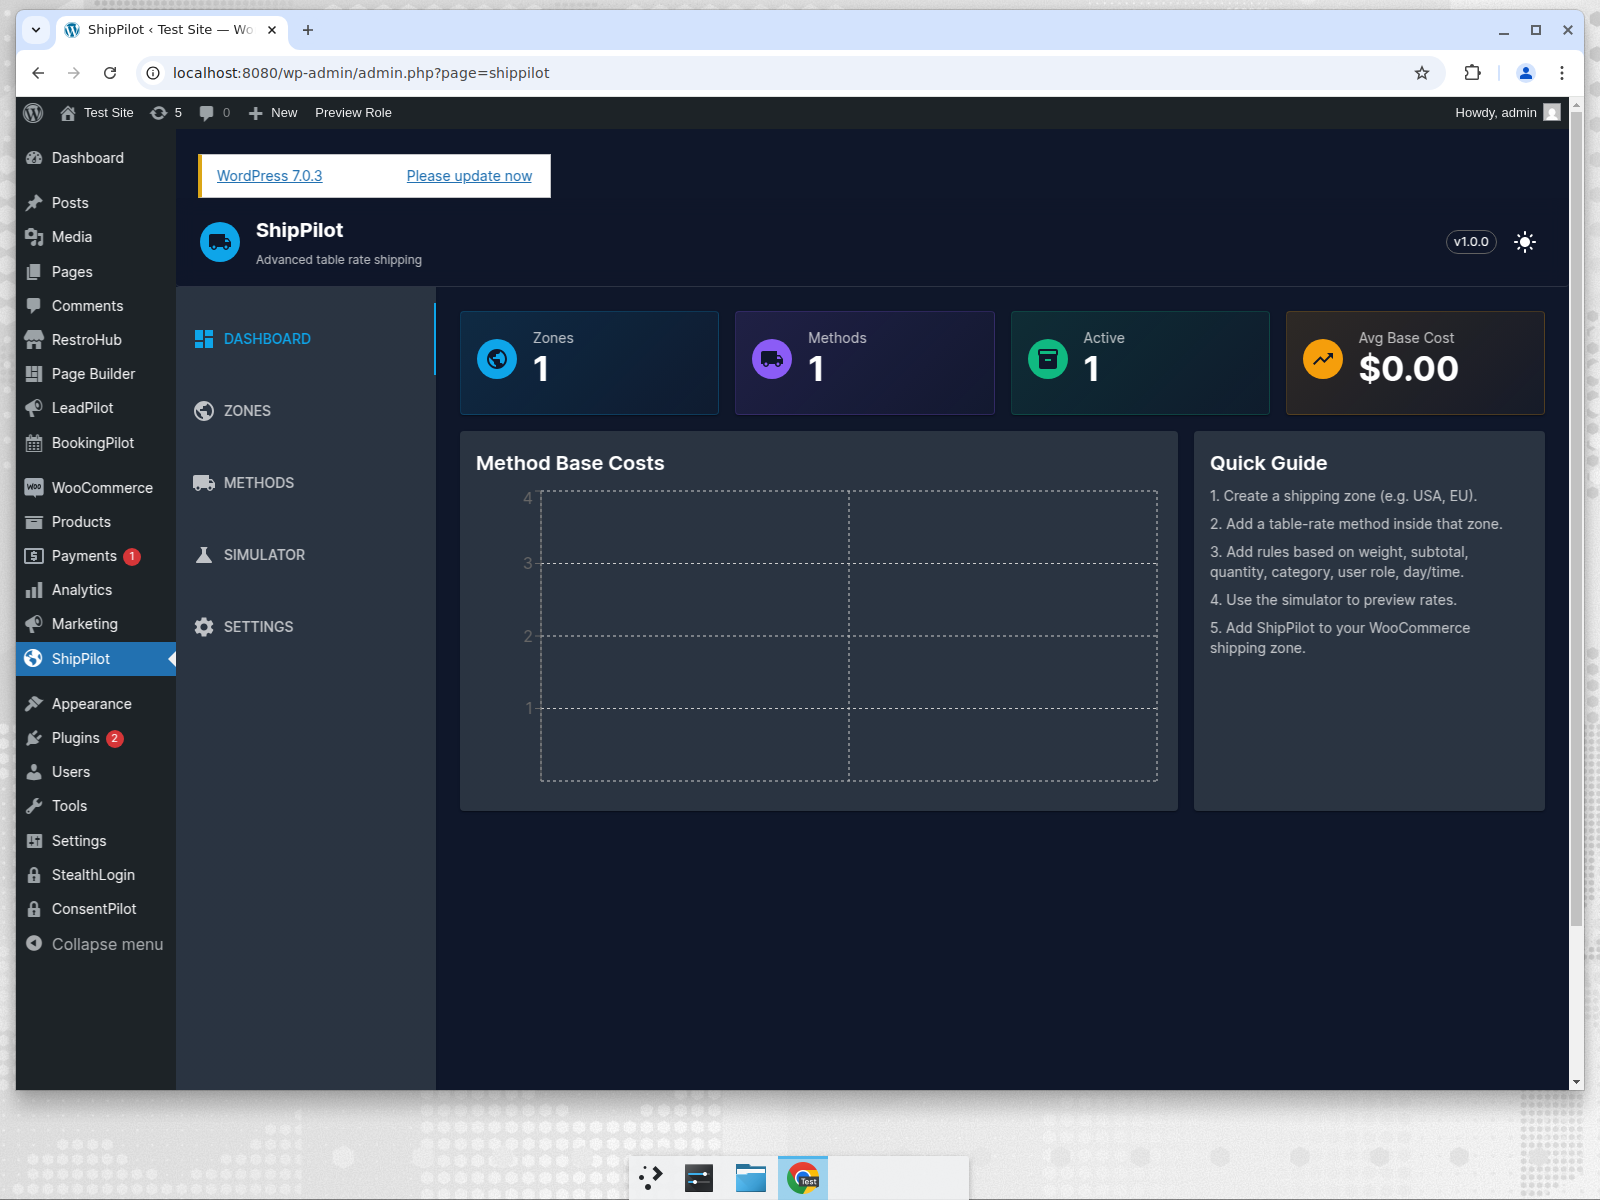This screenshot has height=1200, width=1600.
Task: Toggle the light/dark theme sun icon
Action: [x=1525, y=242]
